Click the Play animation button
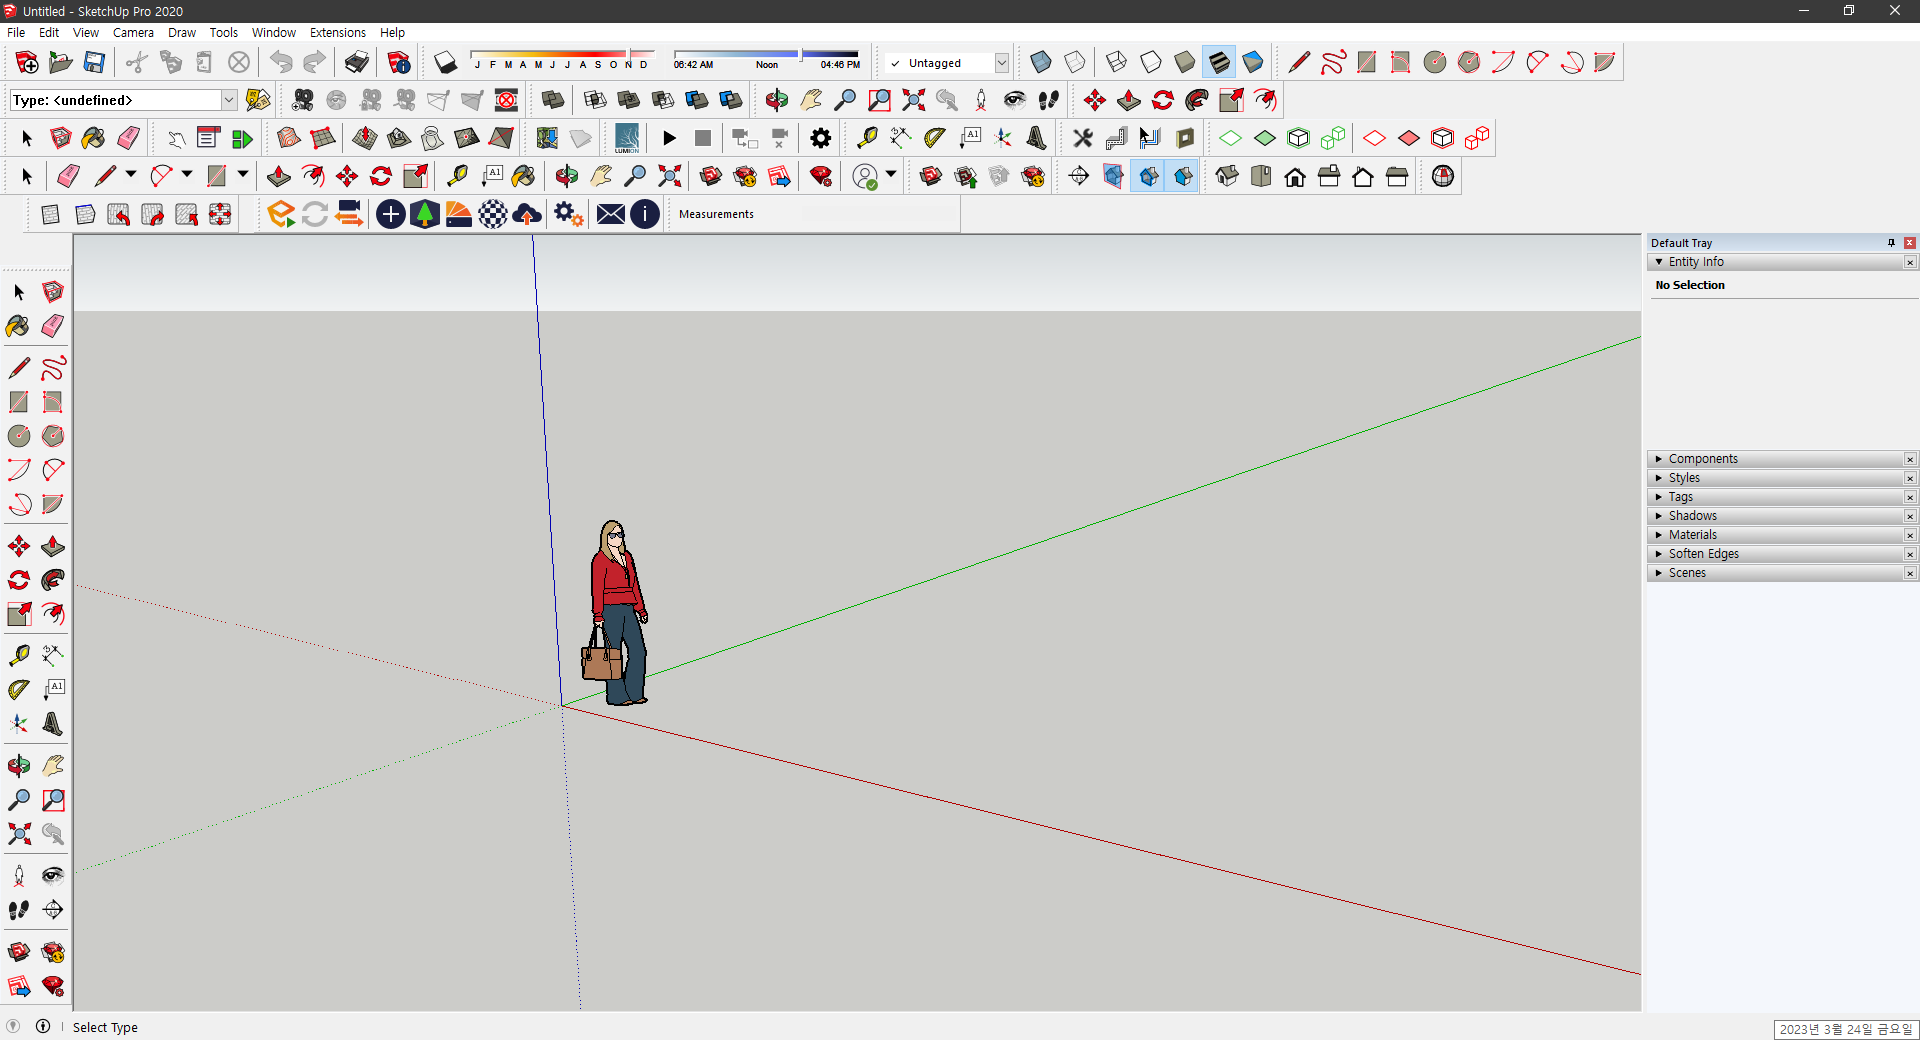The height and width of the screenshot is (1040, 1920). tap(669, 138)
